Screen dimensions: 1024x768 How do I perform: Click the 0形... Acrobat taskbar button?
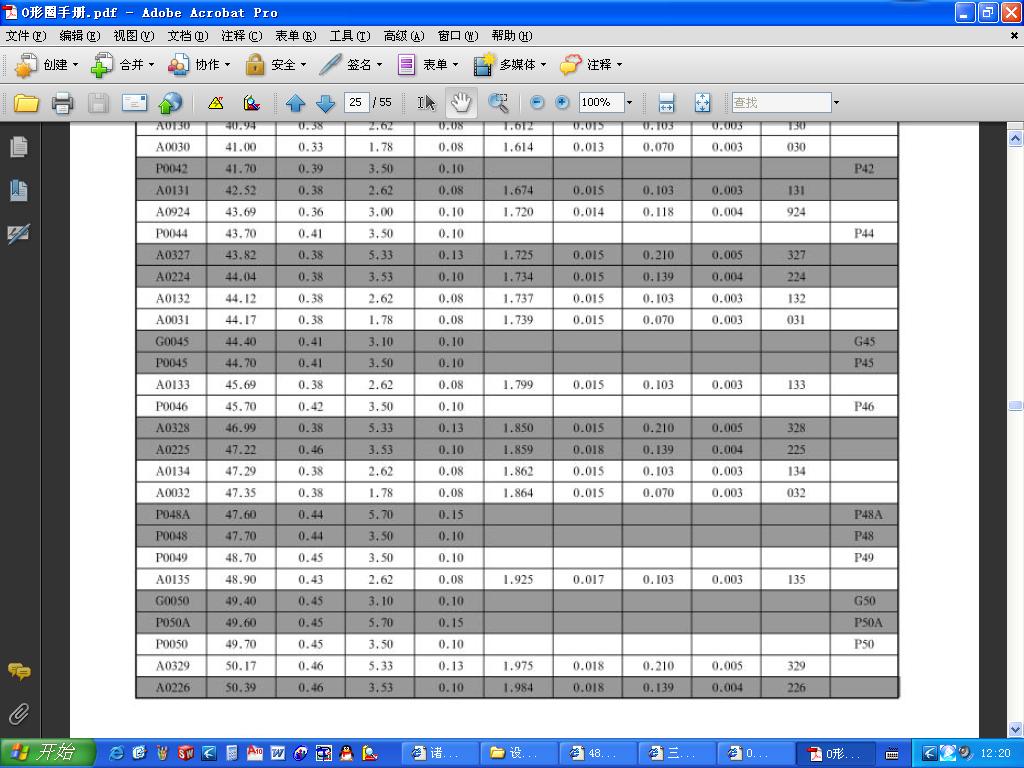[x=835, y=753]
